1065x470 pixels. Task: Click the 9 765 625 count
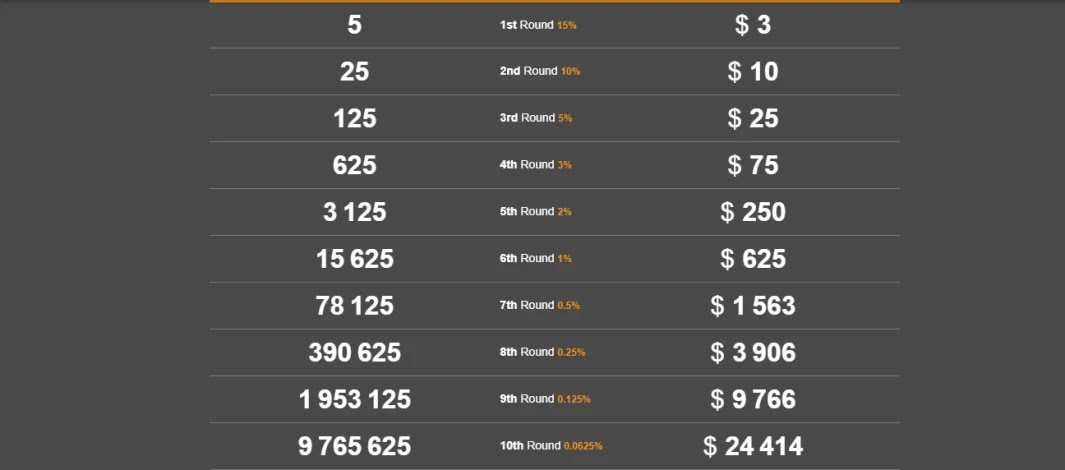coord(355,446)
